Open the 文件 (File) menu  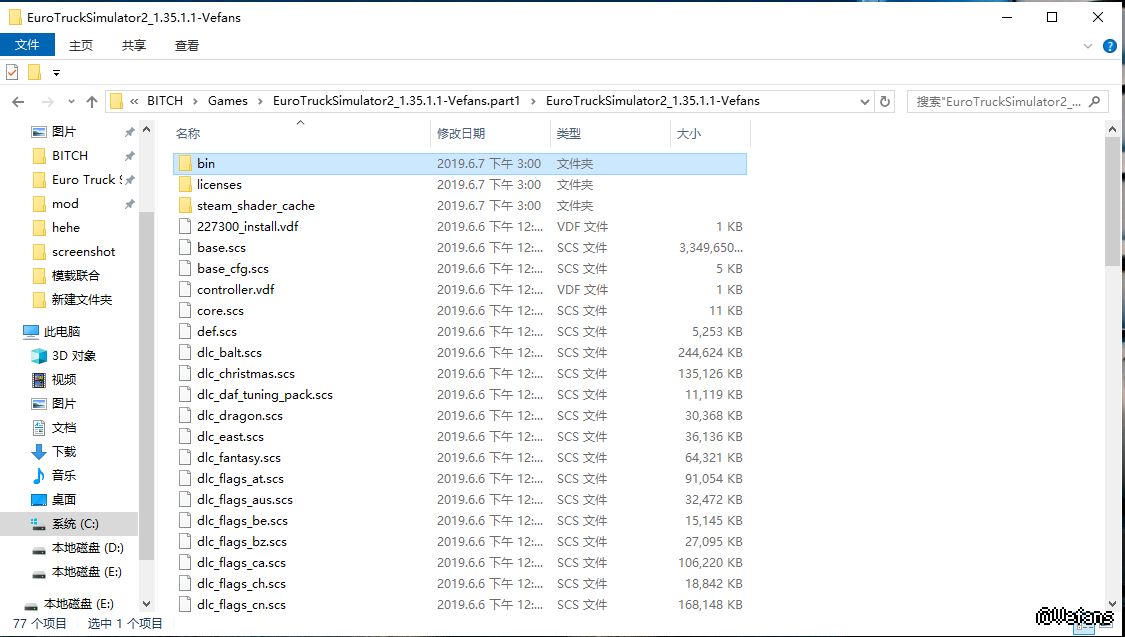point(27,45)
